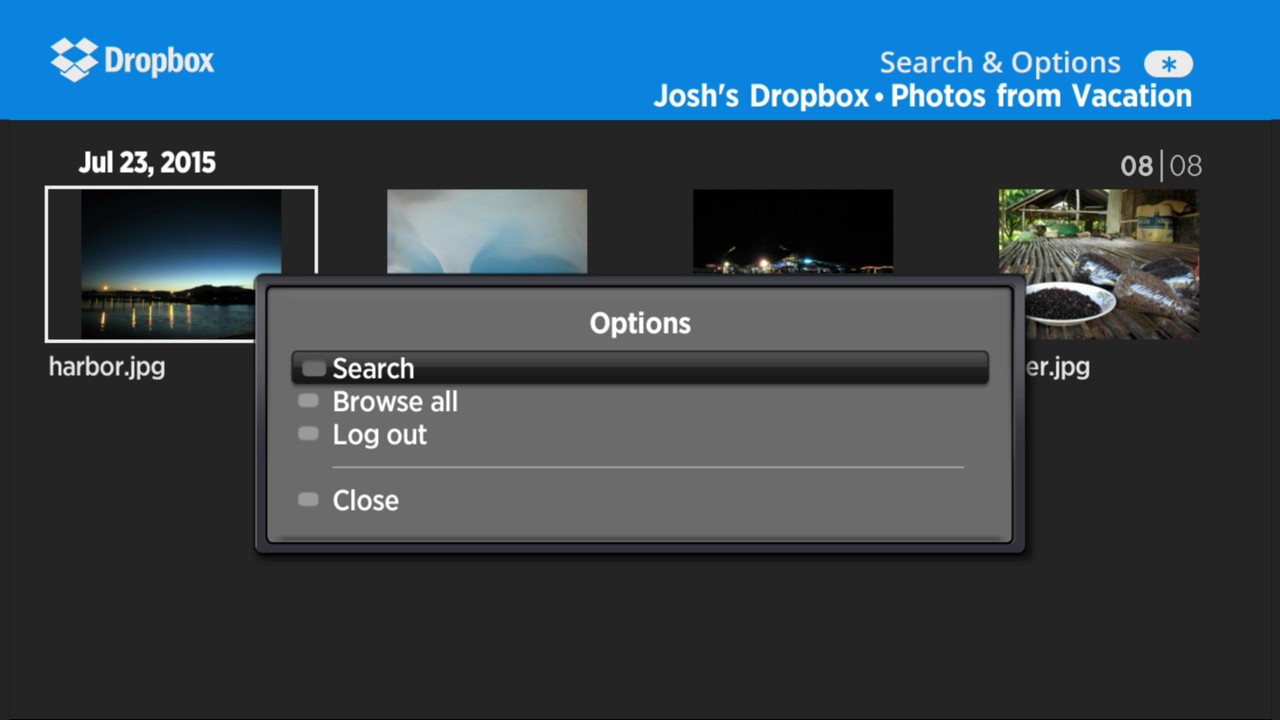Choose Browse all from the Options menu
The width and height of the screenshot is (1280, 720).
pyautogui.click(x=395, y=402)
